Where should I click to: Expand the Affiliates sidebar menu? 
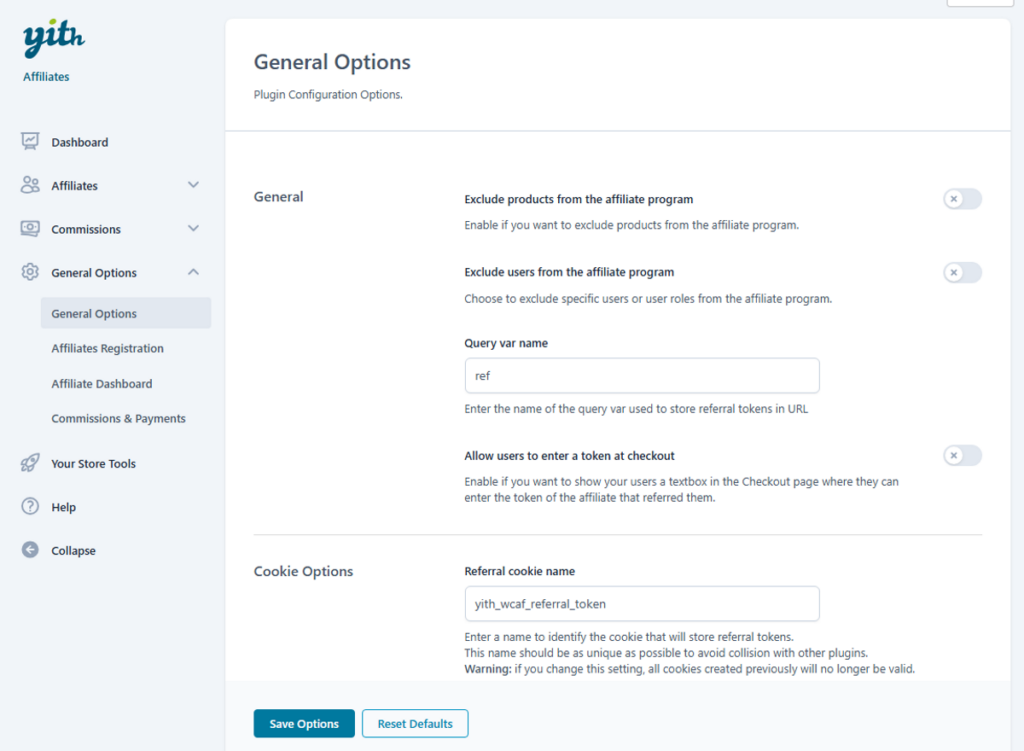[193, 185]
